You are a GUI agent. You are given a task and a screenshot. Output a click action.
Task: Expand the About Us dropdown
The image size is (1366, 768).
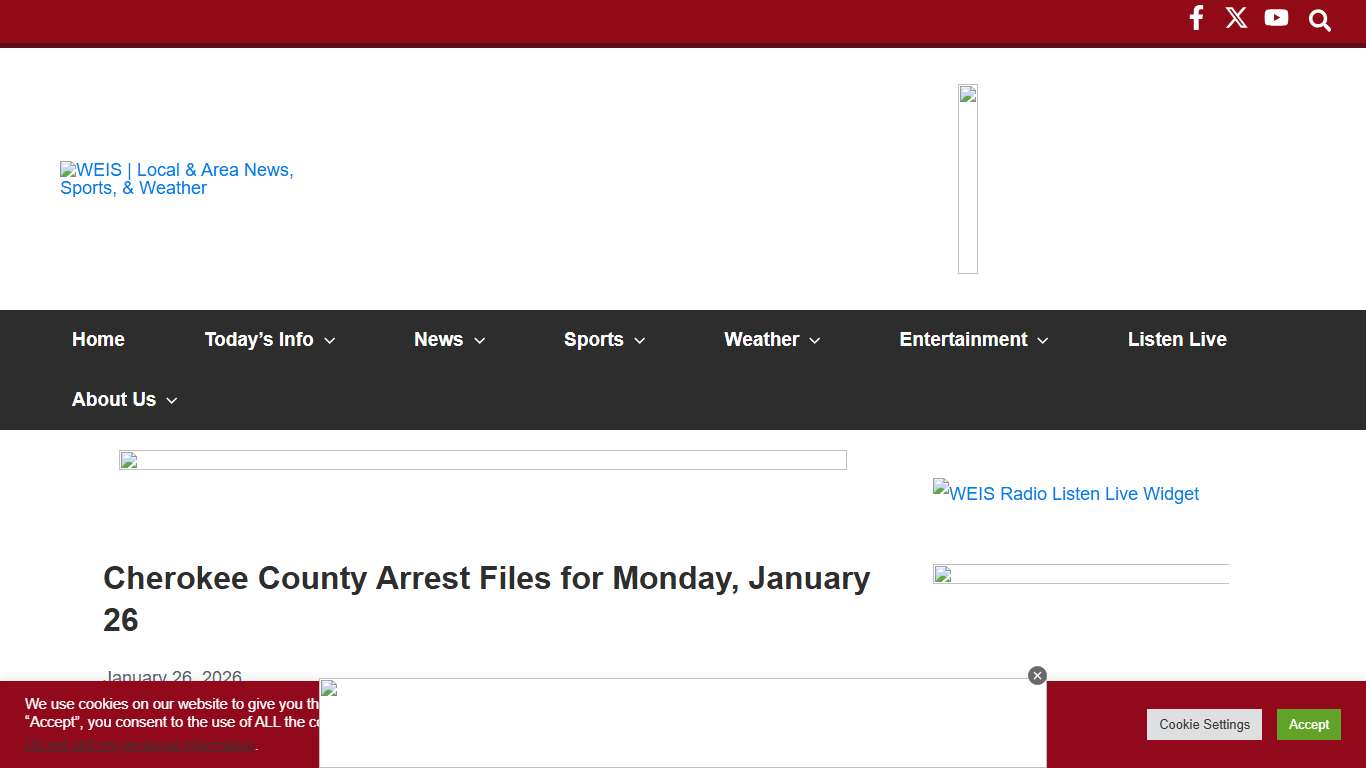tap(122, 399)
